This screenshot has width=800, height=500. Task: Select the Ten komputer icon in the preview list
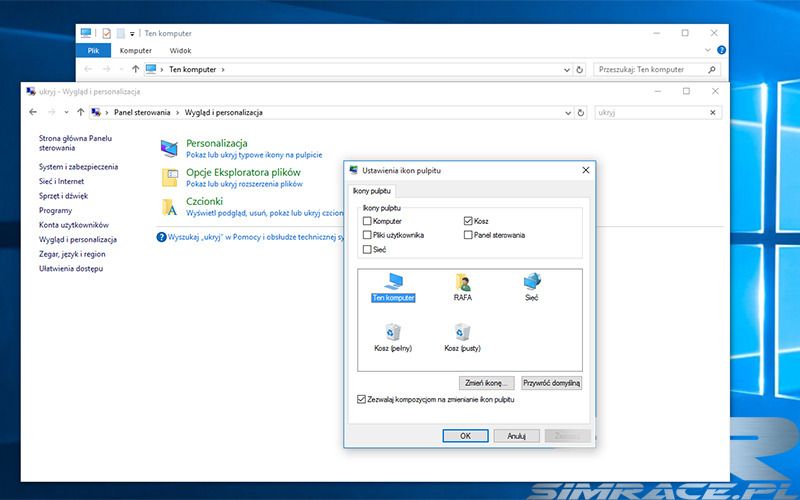coord(392,282)
